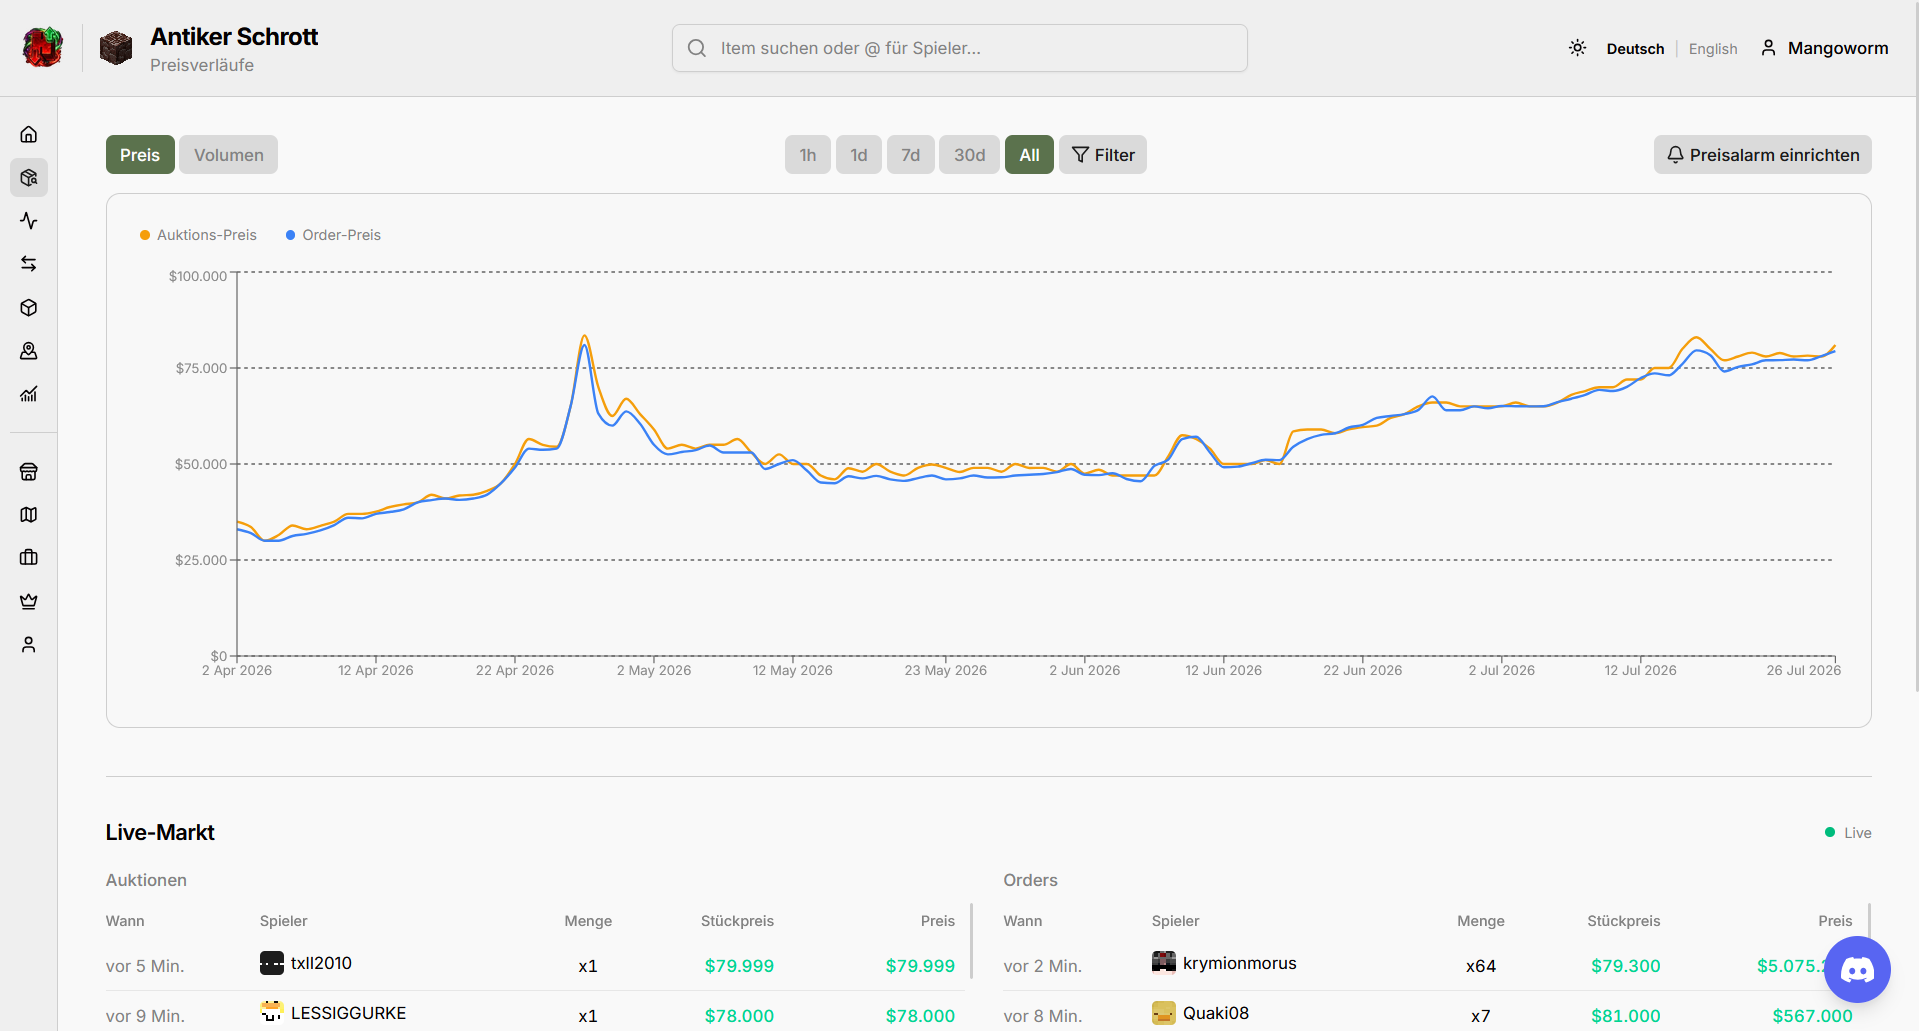Open the home icon in the sidebar
1919x1031 pixels.
coord(29,134)
